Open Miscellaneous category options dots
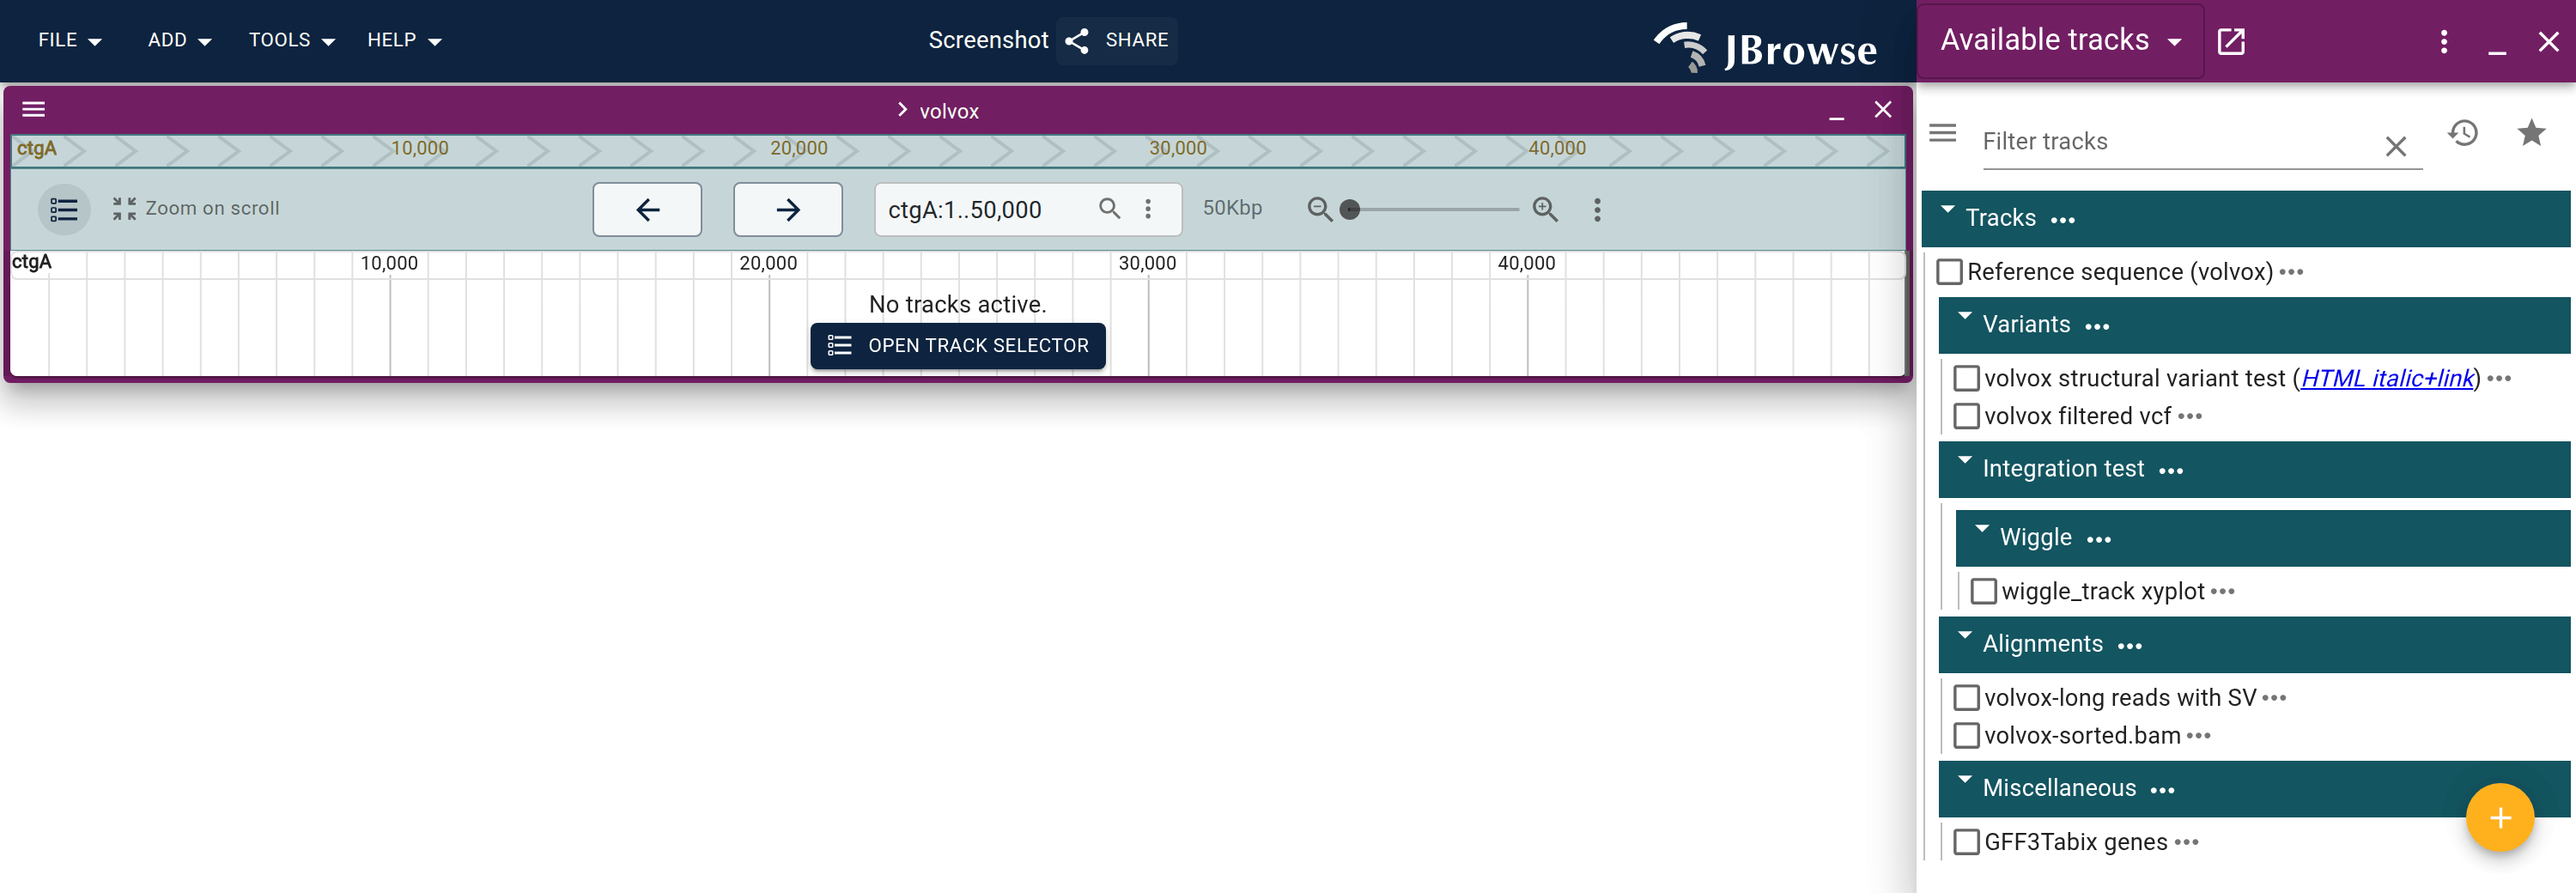2576x893 pixels. coord(2162,790)
